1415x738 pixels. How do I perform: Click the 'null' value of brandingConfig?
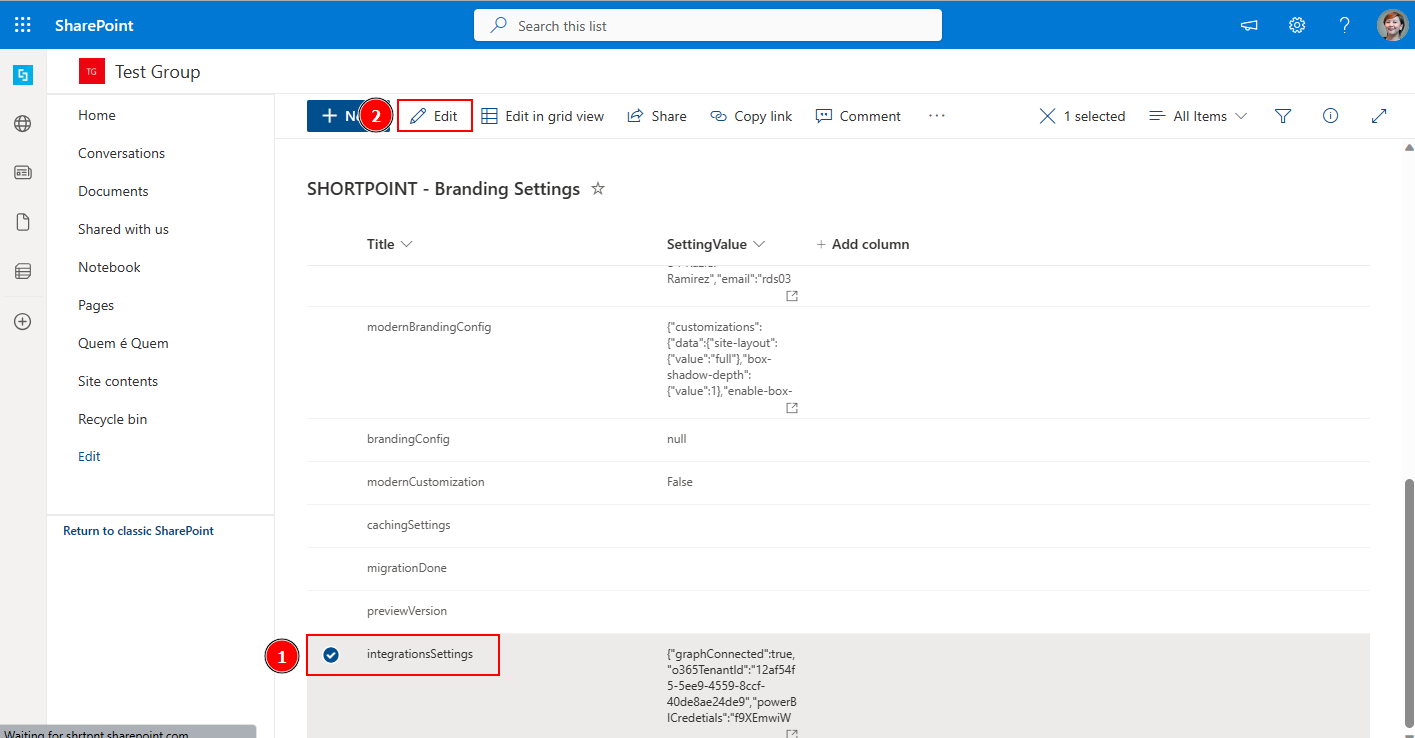coord(677,439)
